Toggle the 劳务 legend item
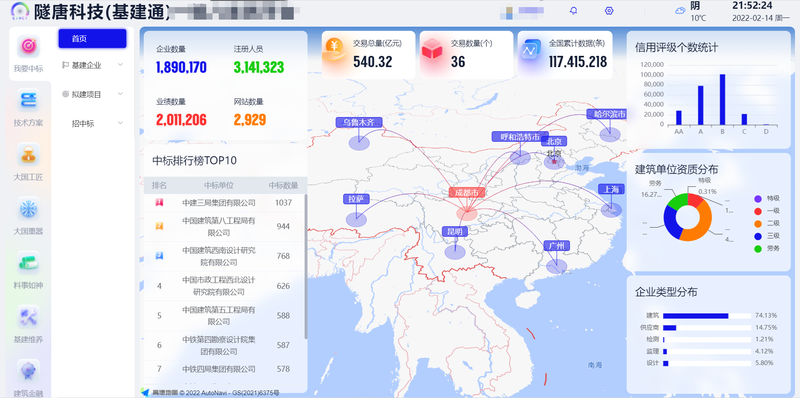 [767, 248]
